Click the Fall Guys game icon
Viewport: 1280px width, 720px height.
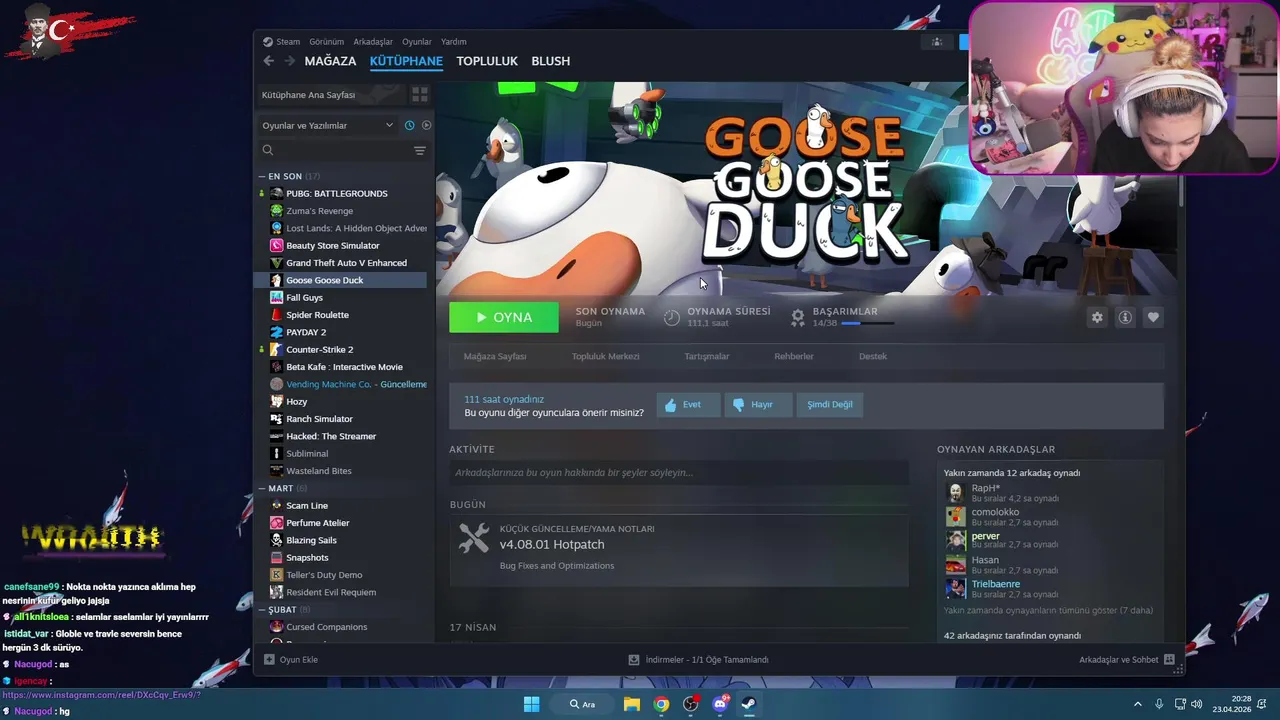pos(277,297)
